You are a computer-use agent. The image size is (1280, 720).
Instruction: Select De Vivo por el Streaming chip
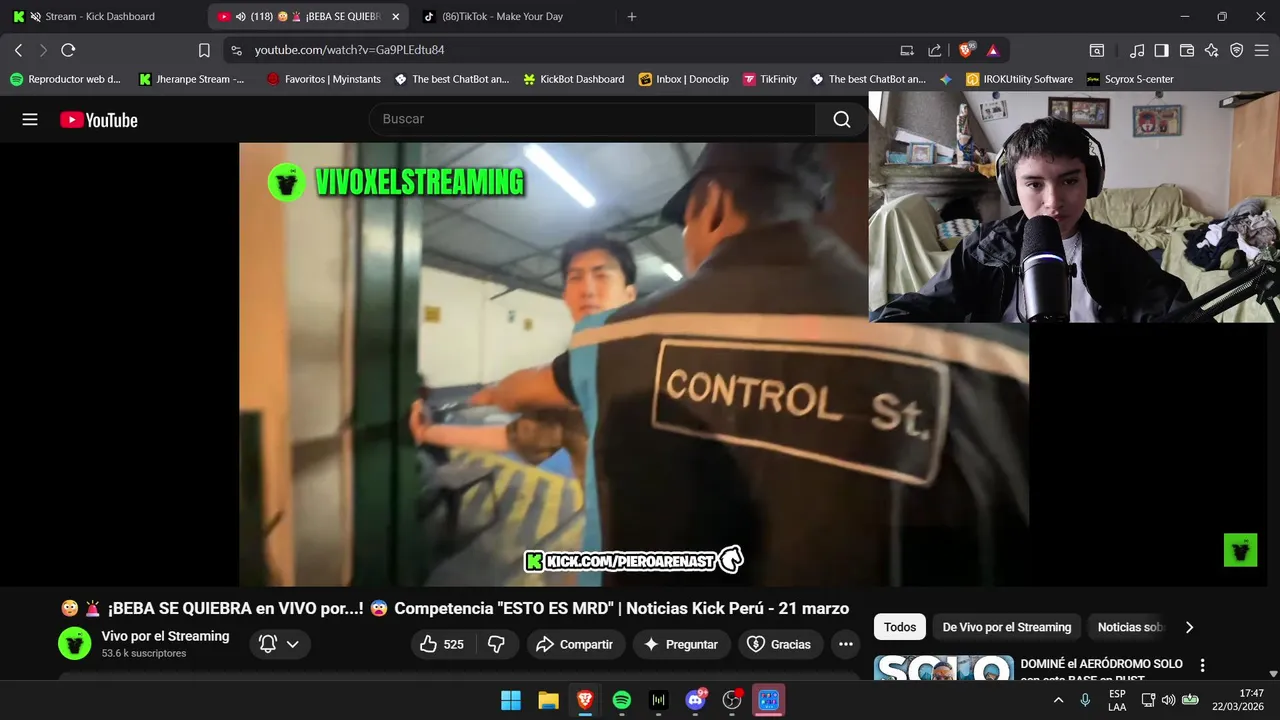click(x=1006, y=627)
